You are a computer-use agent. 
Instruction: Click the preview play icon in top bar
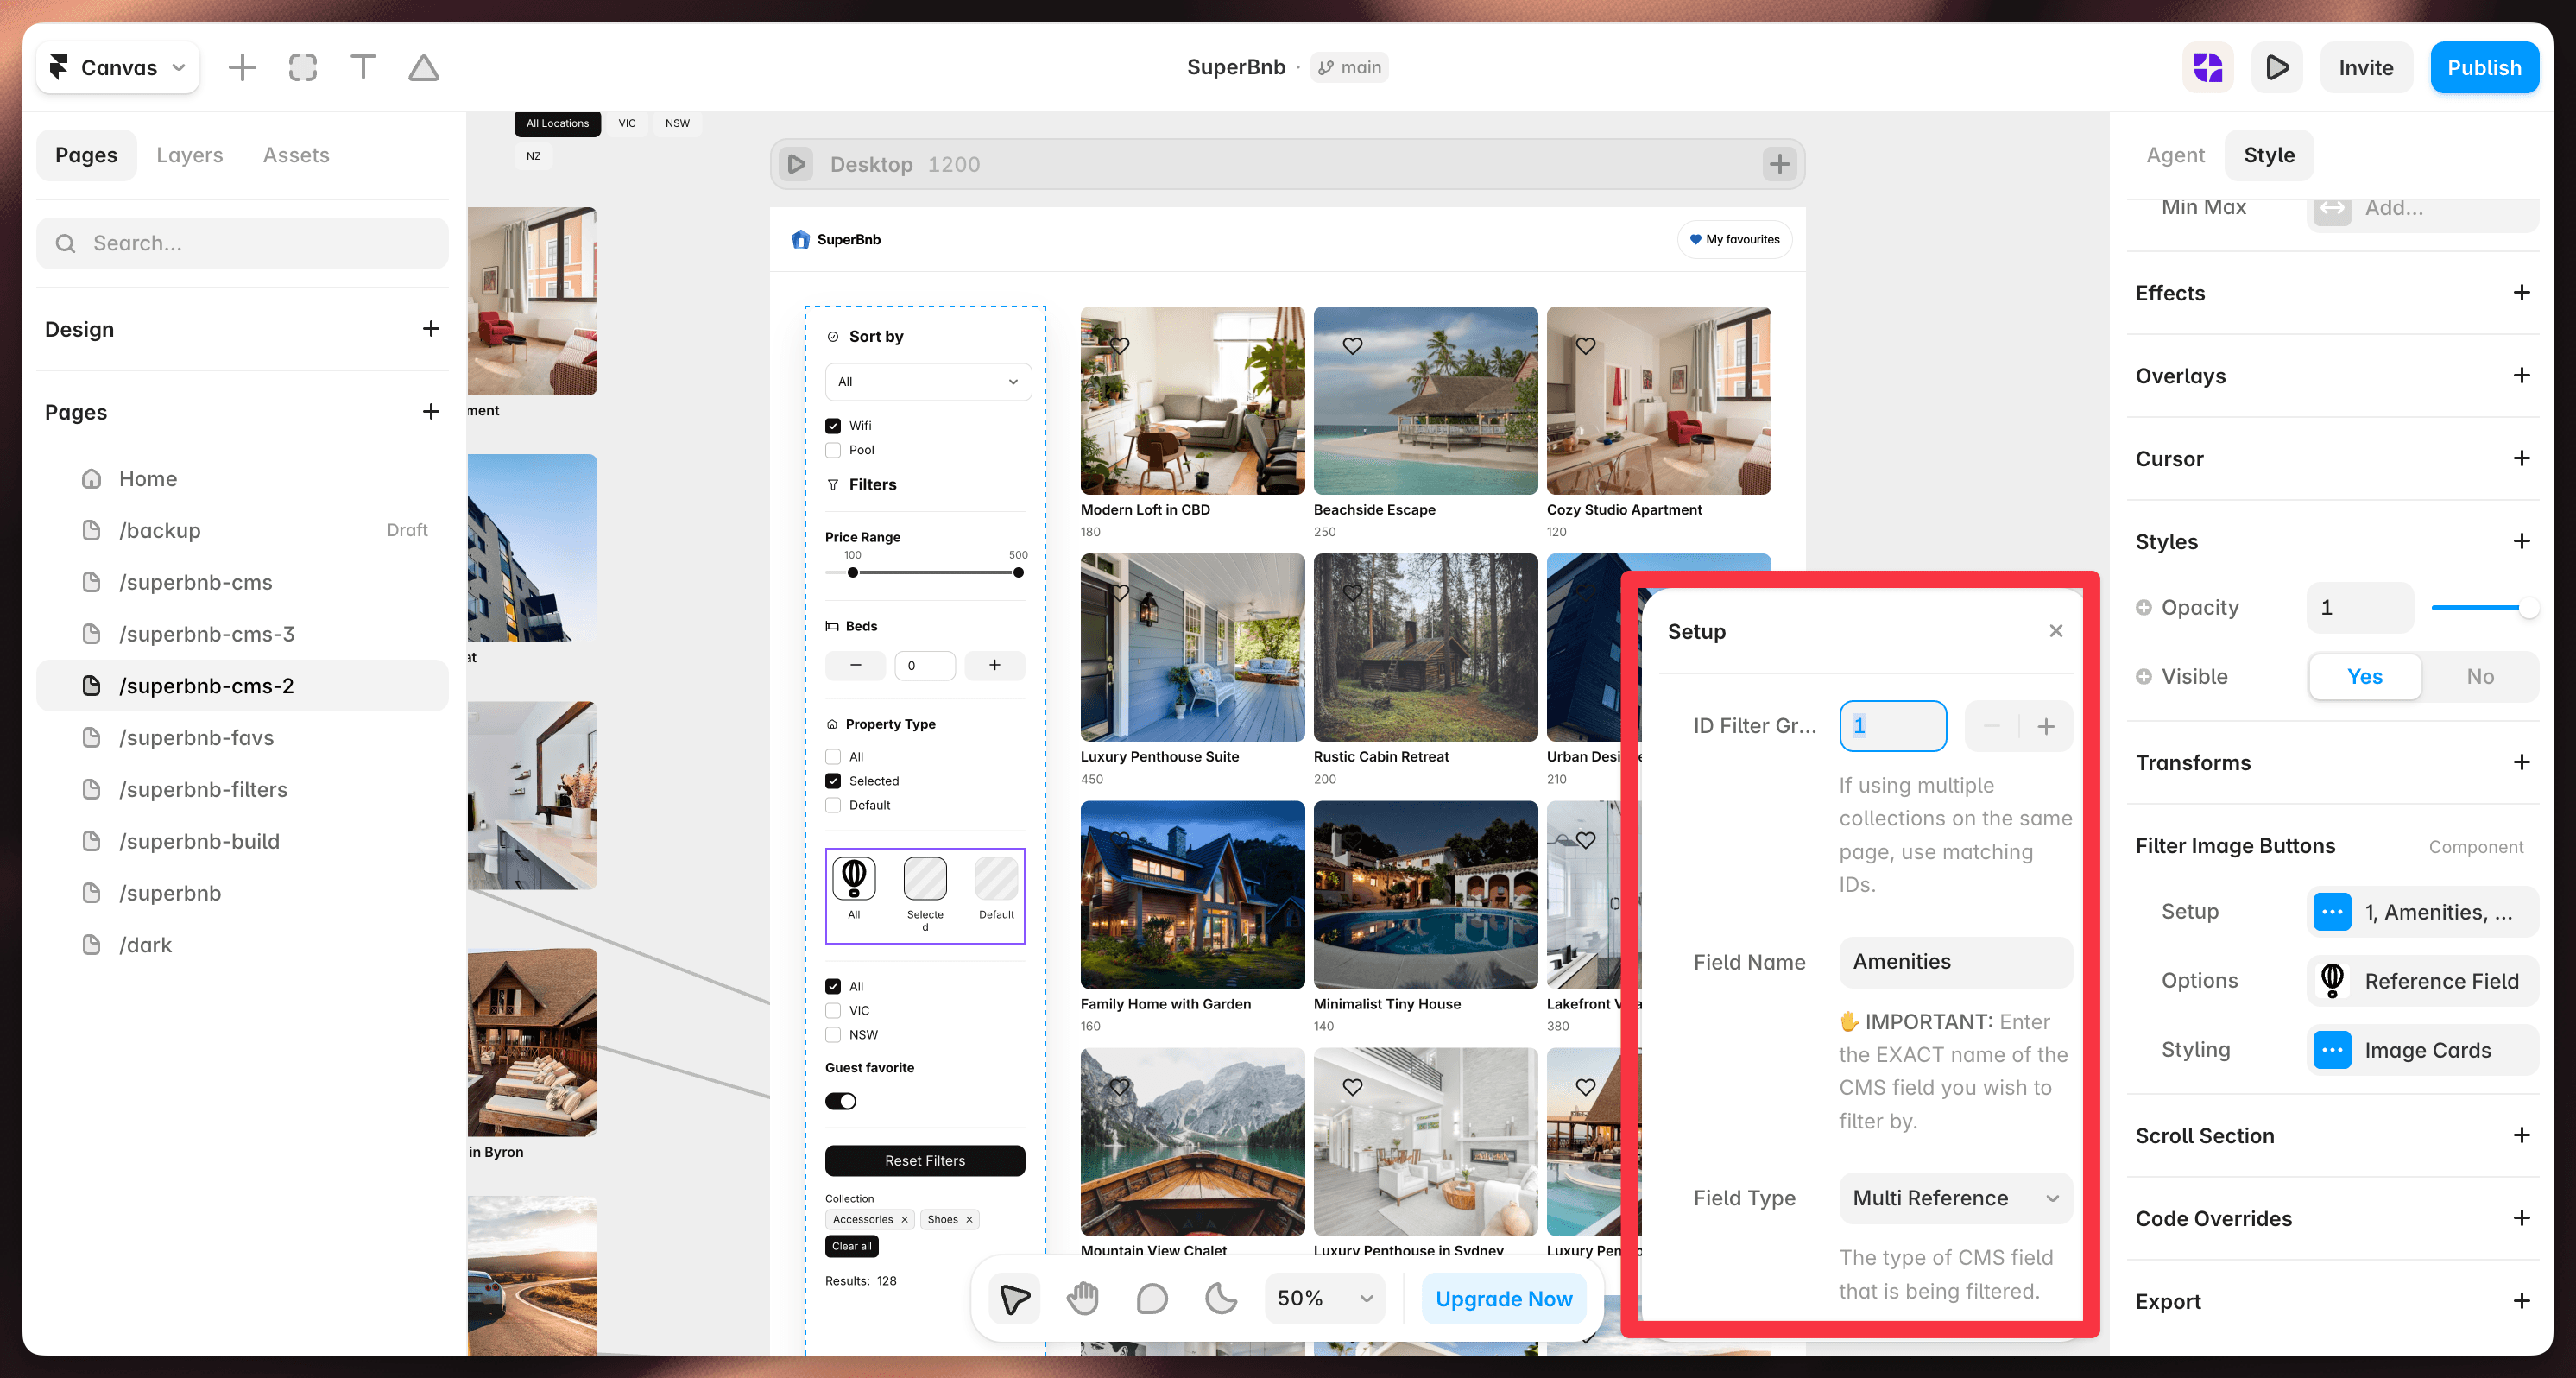coord(2277,68)
